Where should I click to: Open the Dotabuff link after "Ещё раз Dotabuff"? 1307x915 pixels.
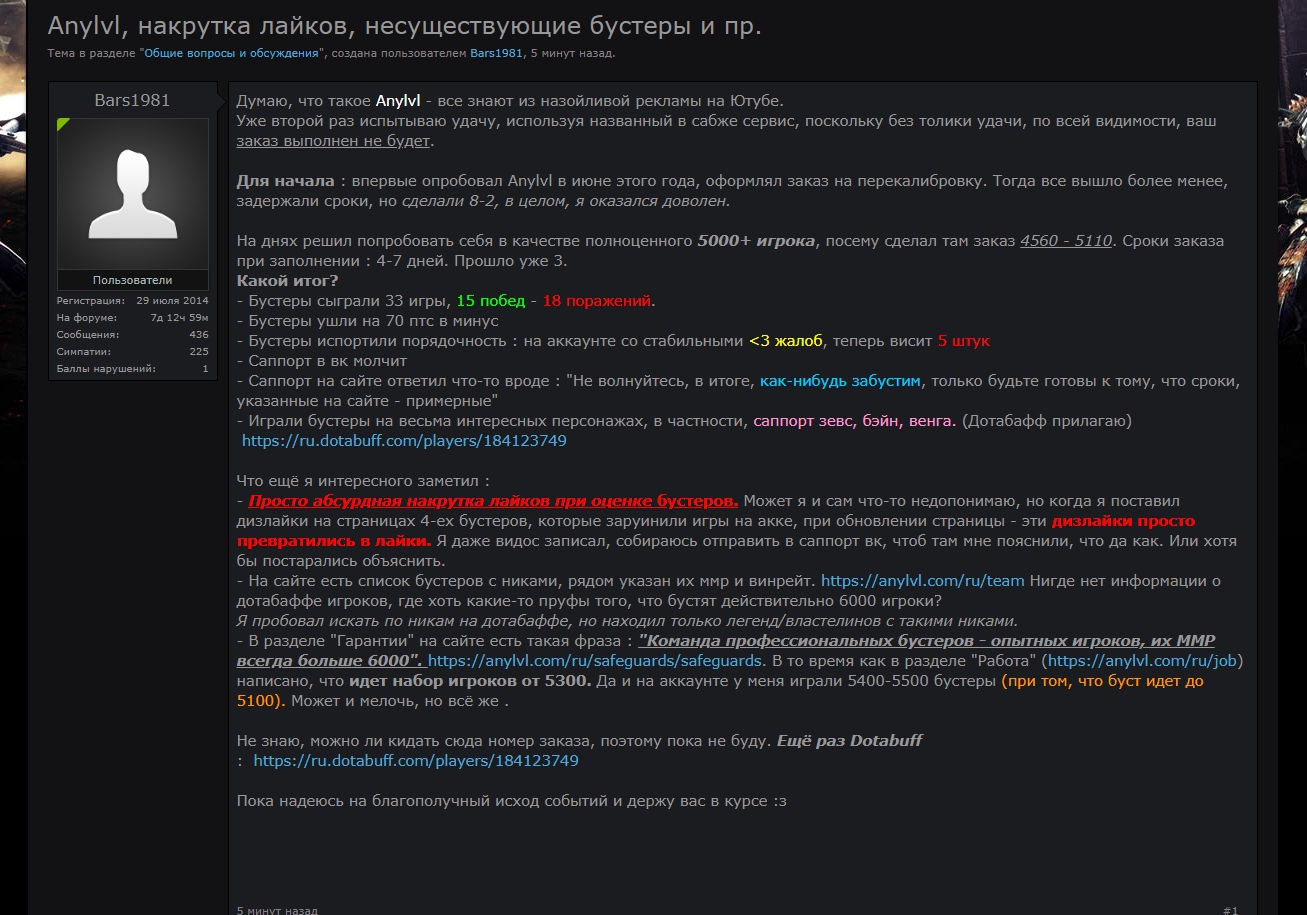416,760
